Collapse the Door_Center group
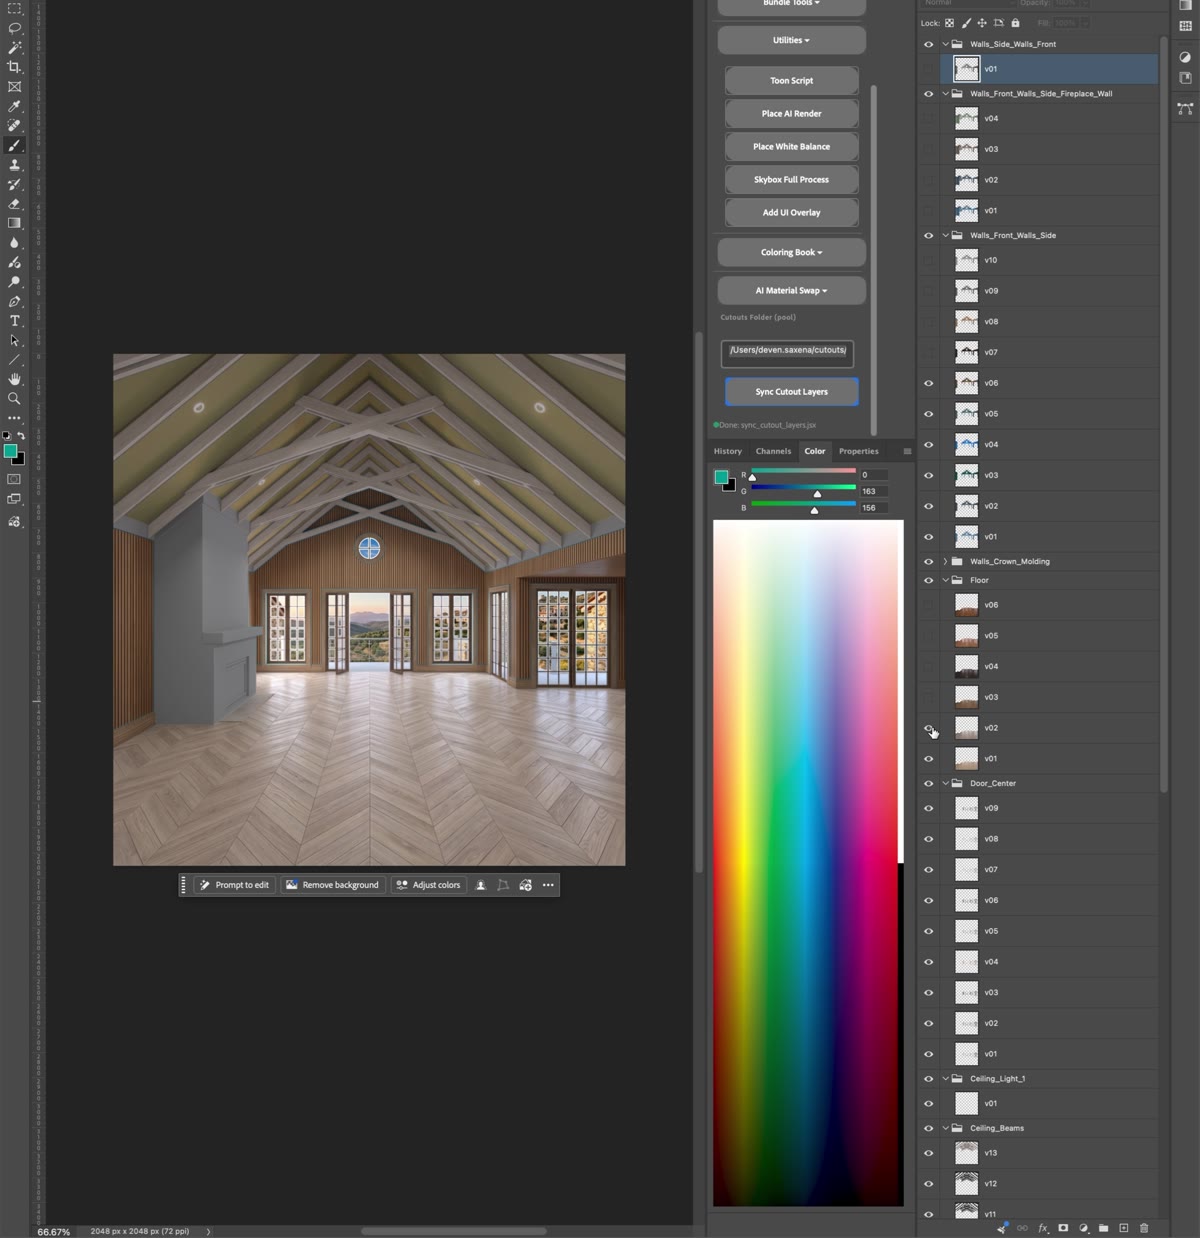This screenshot has width=1200, height=1238. coord(945,784)
